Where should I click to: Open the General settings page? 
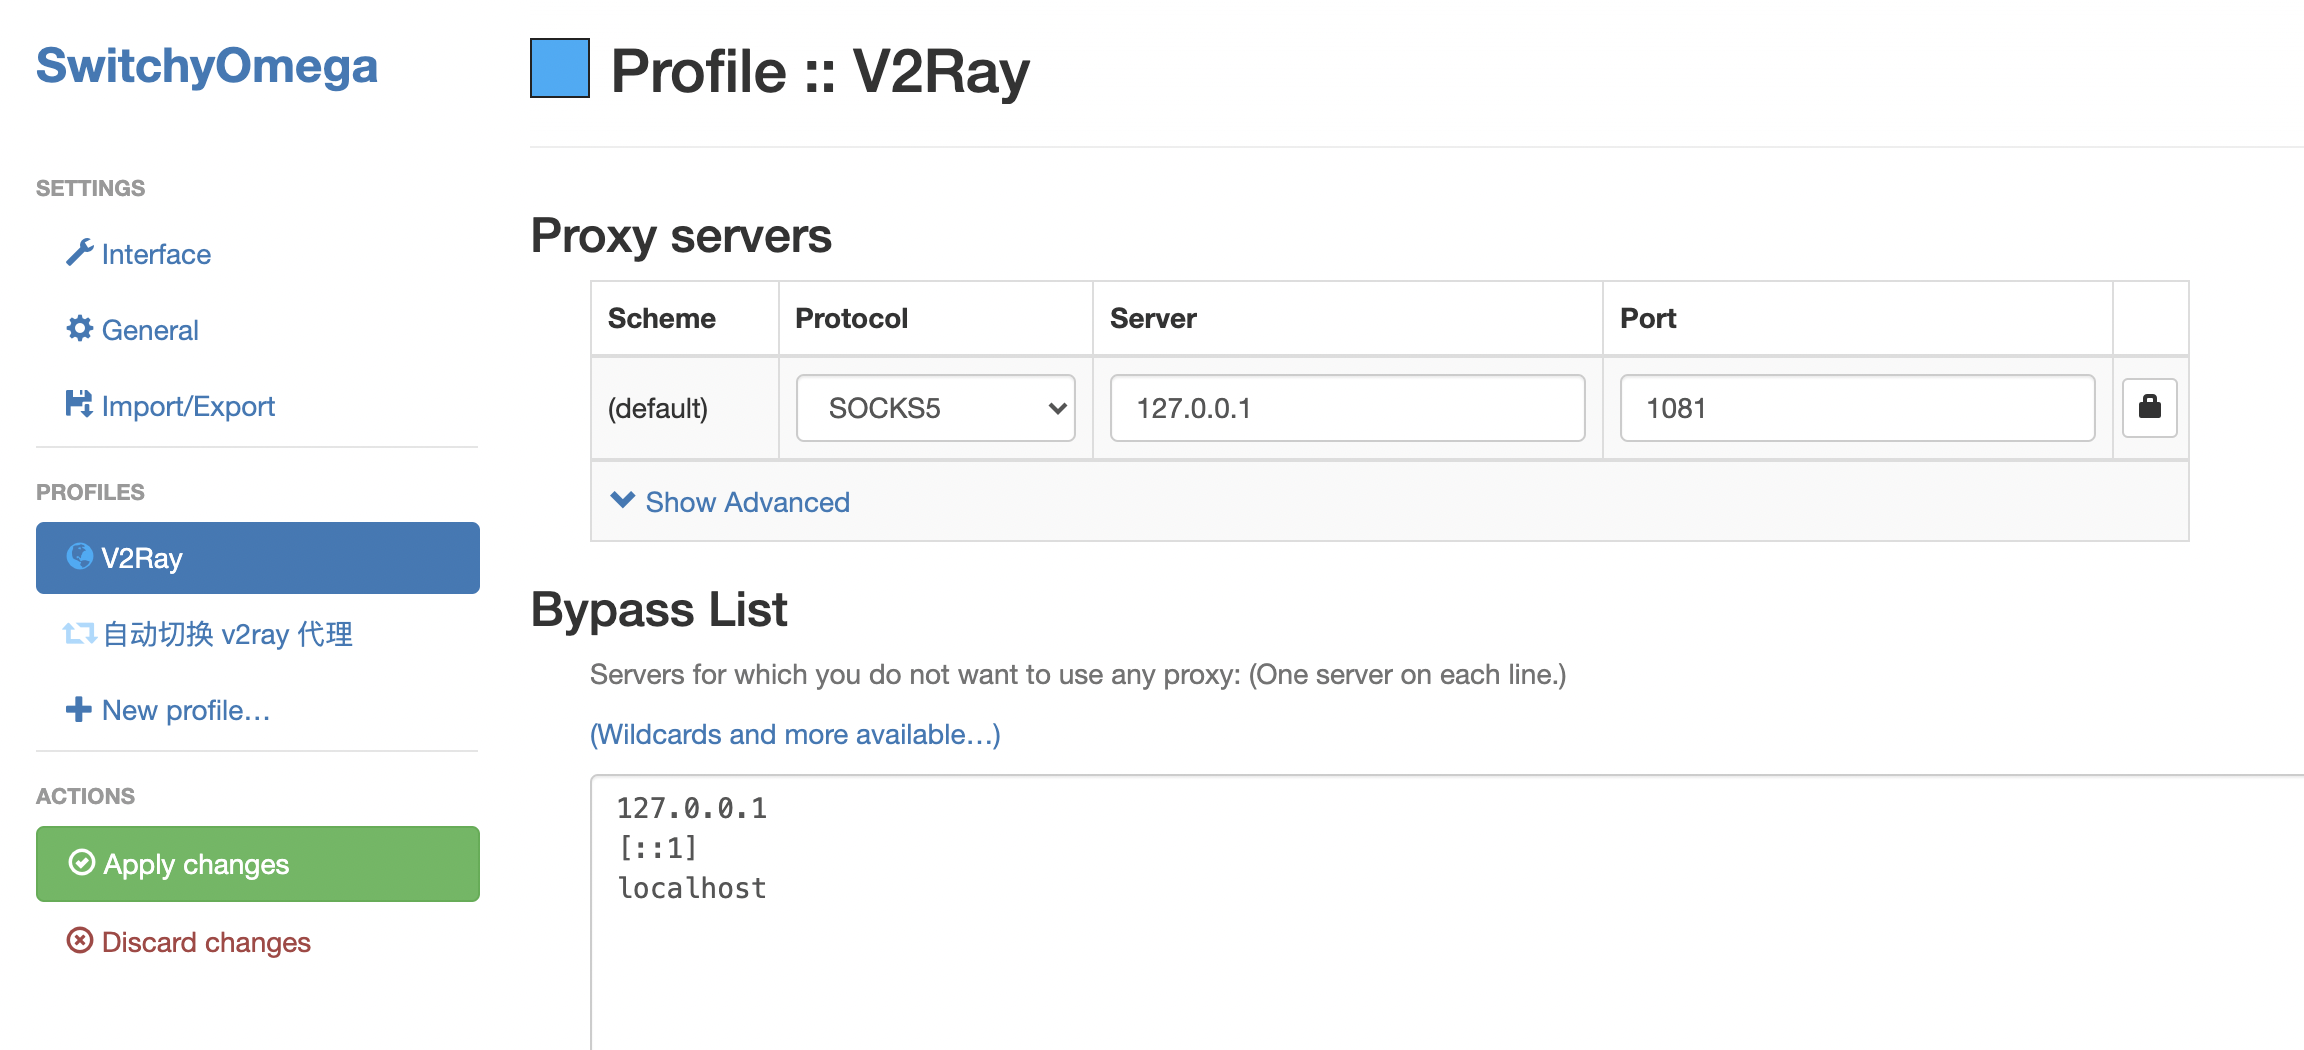pyautogui.click(x=150, y=330)
